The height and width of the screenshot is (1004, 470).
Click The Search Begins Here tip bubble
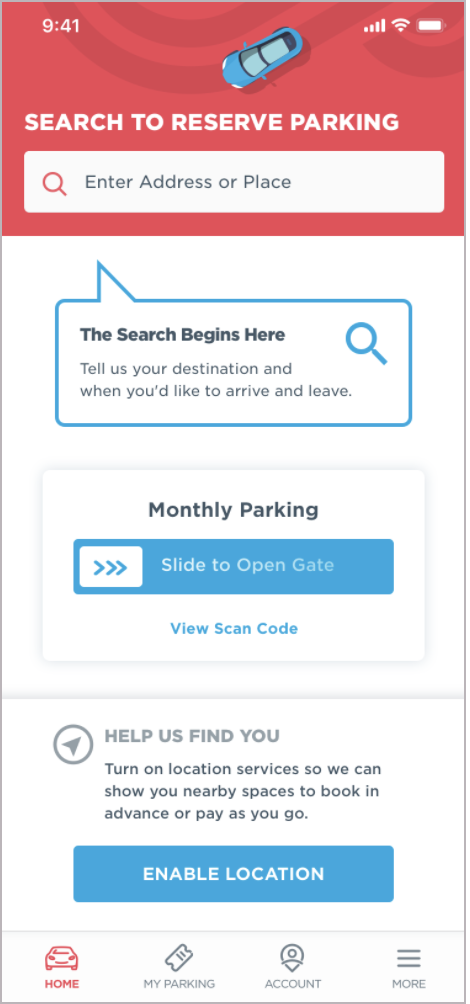234,362
